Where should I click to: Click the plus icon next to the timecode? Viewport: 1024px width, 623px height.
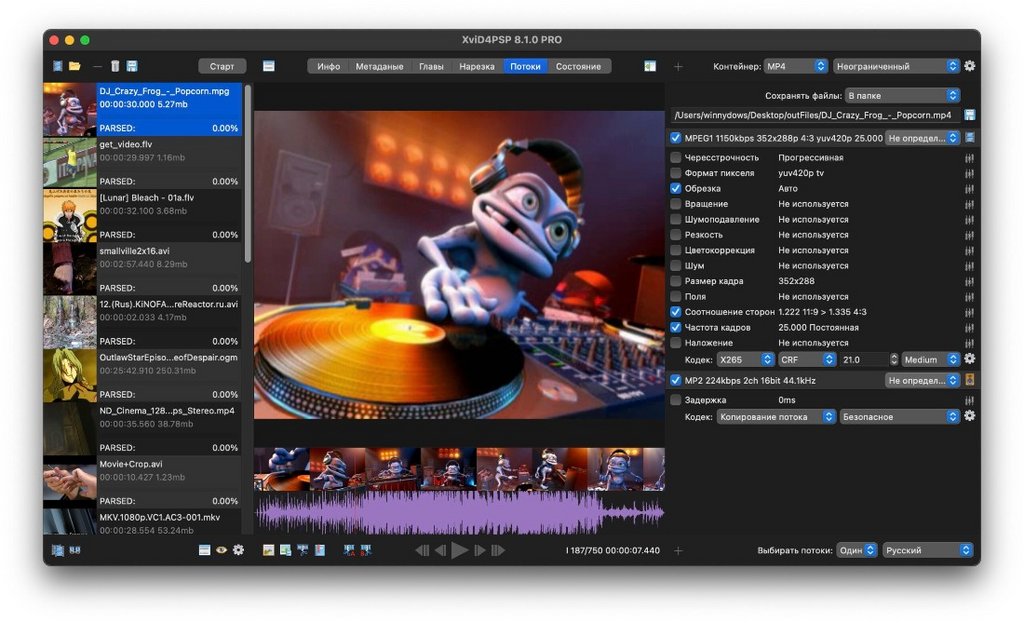tap(678, 551)
